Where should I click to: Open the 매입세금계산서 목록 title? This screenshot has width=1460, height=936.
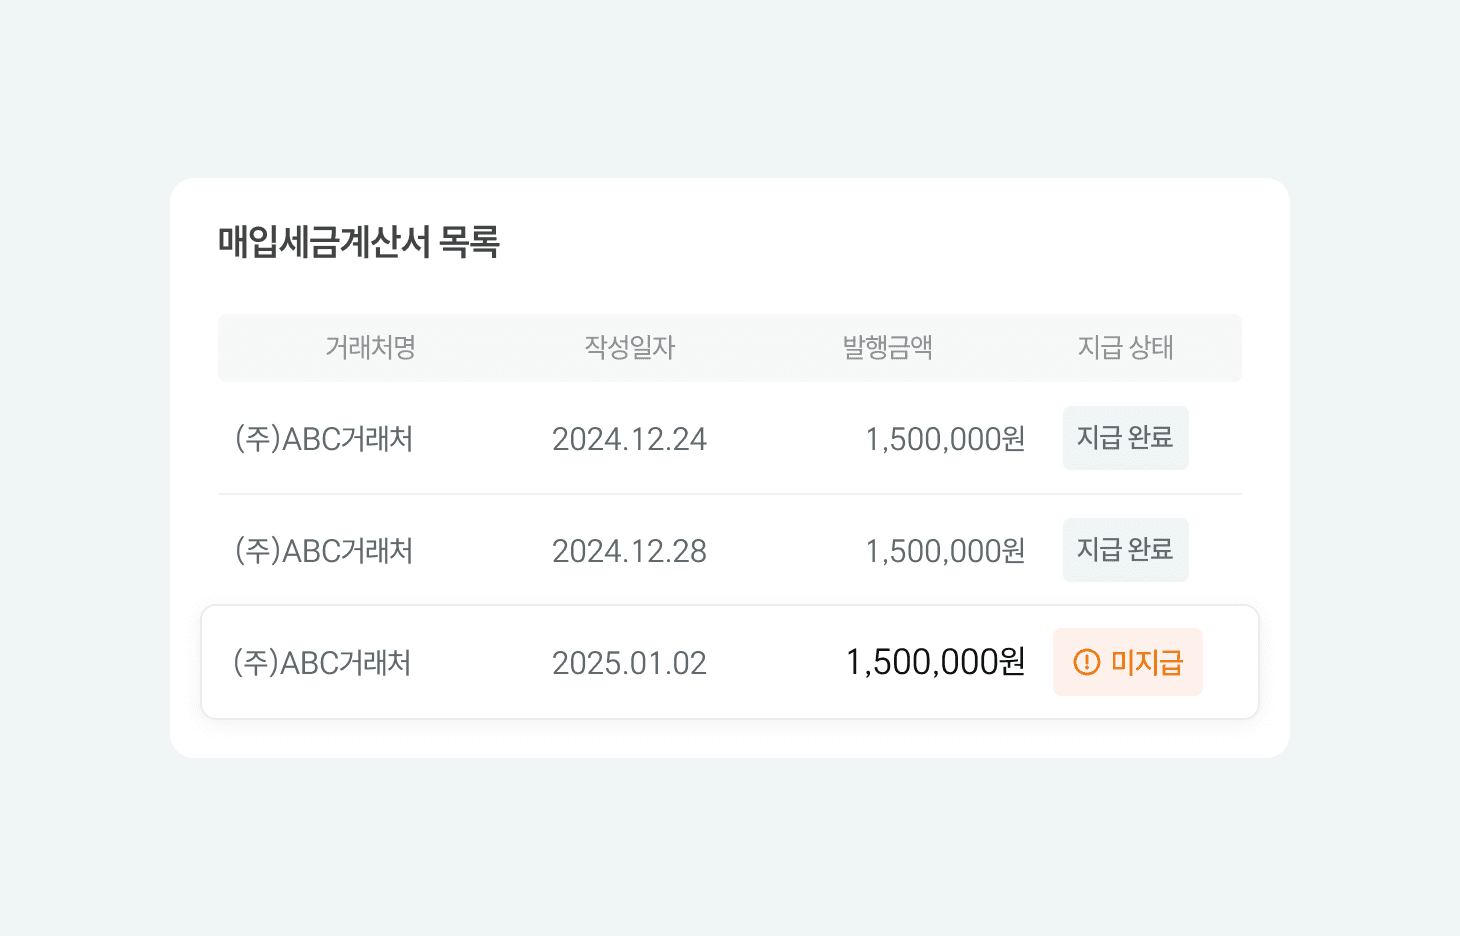(x=362, y=240)
